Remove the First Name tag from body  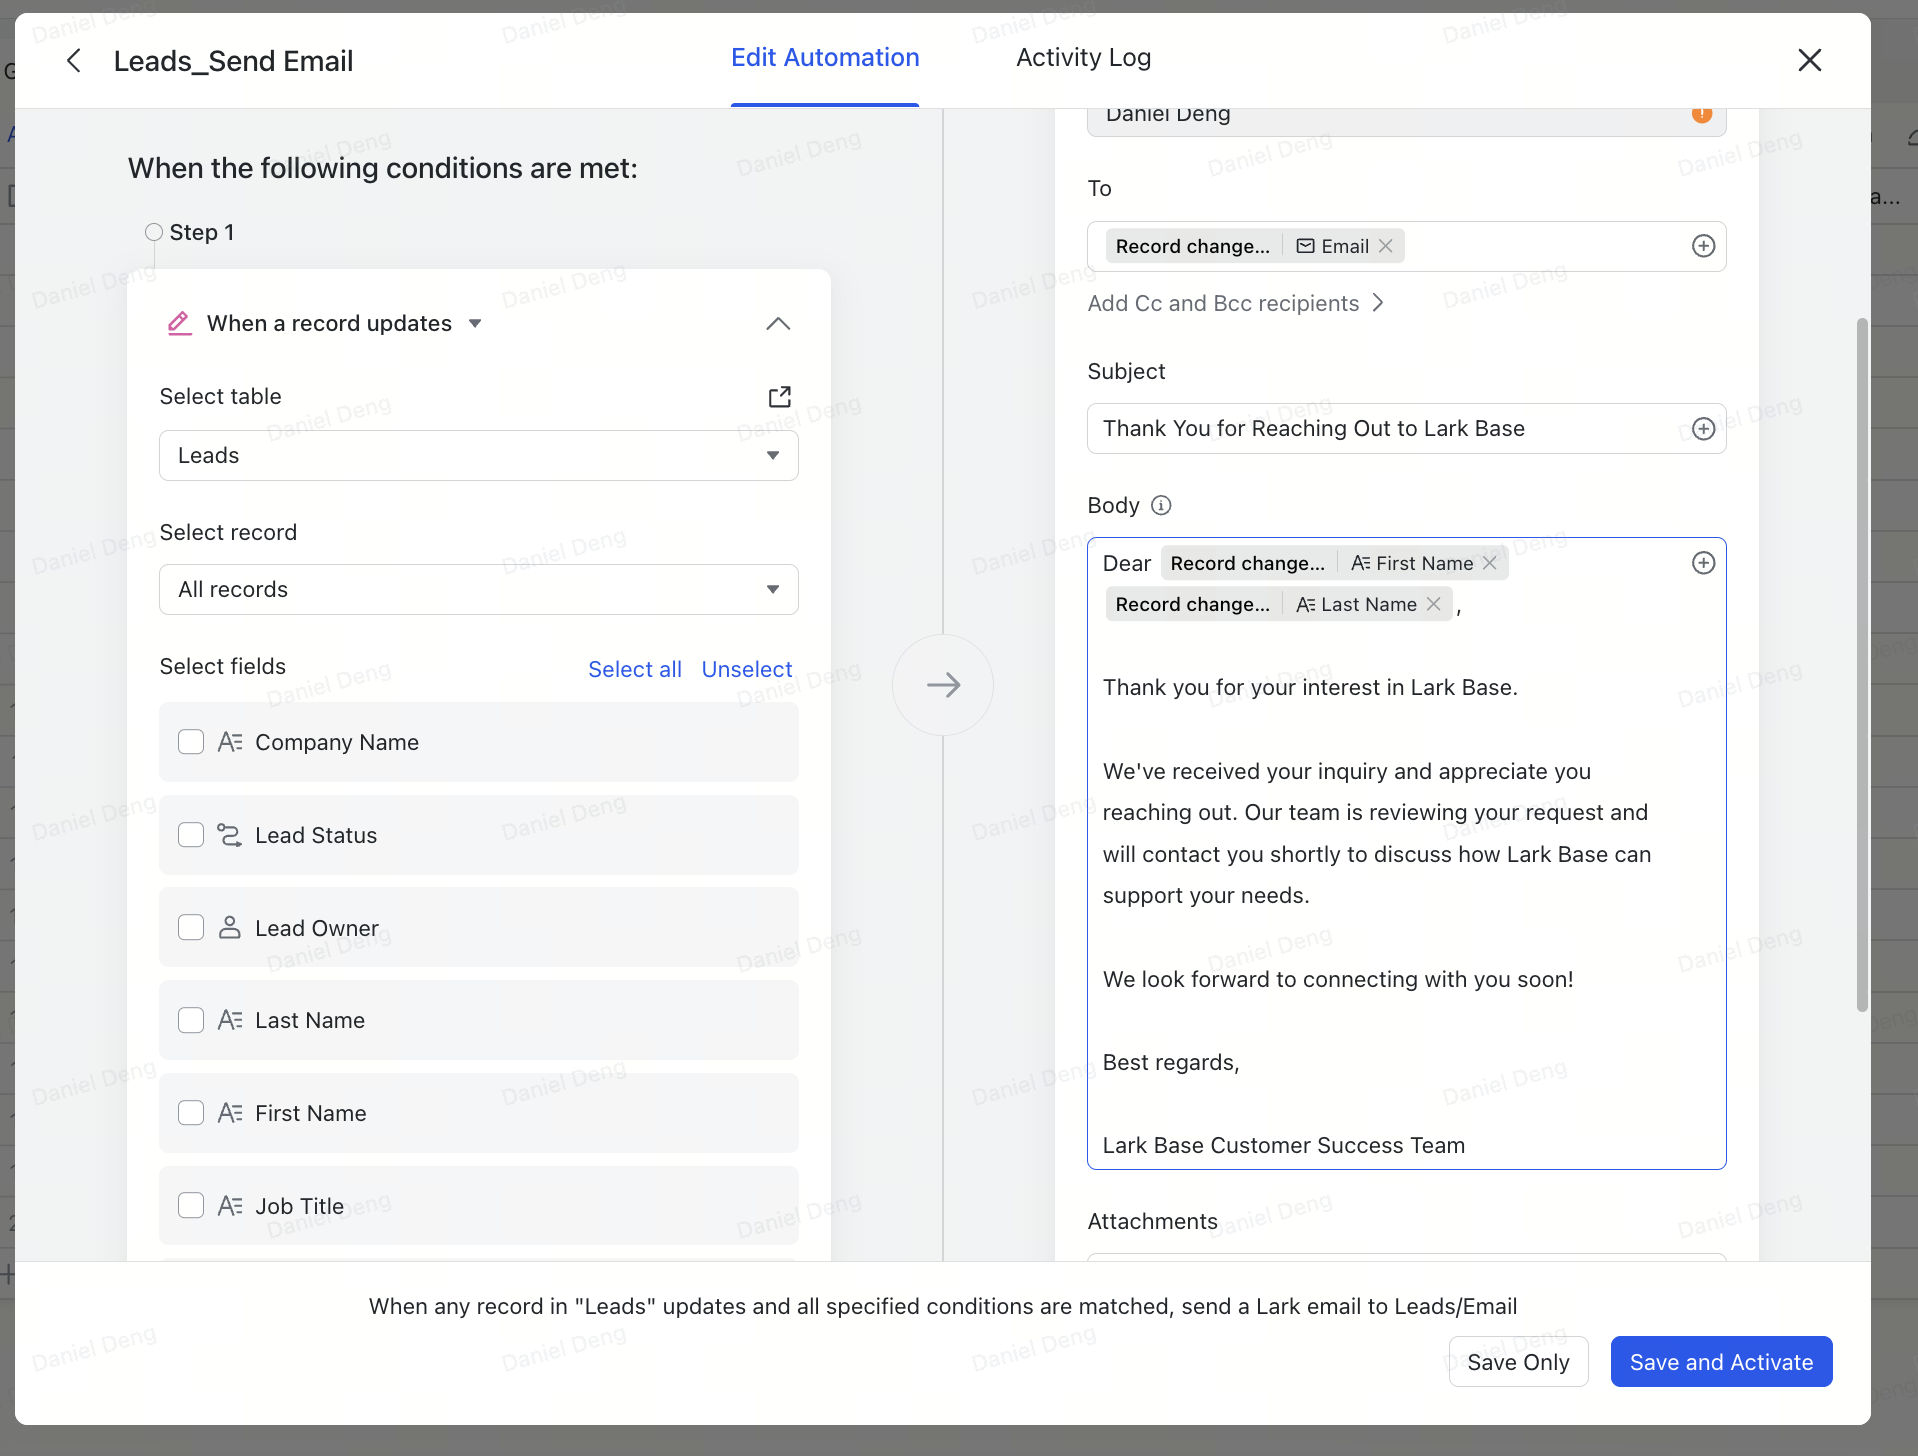(x=1489, y=563)
